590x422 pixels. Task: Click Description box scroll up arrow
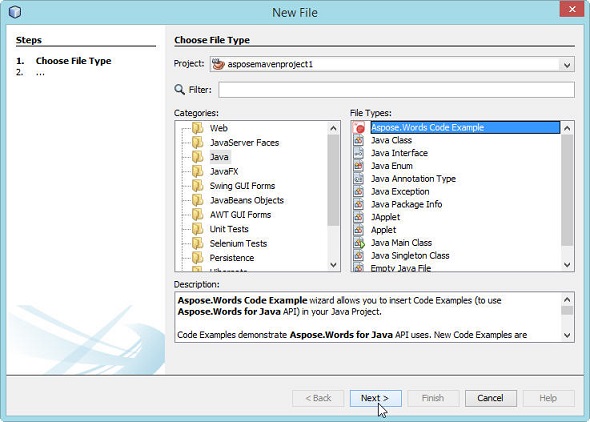[x=567, y=300]
